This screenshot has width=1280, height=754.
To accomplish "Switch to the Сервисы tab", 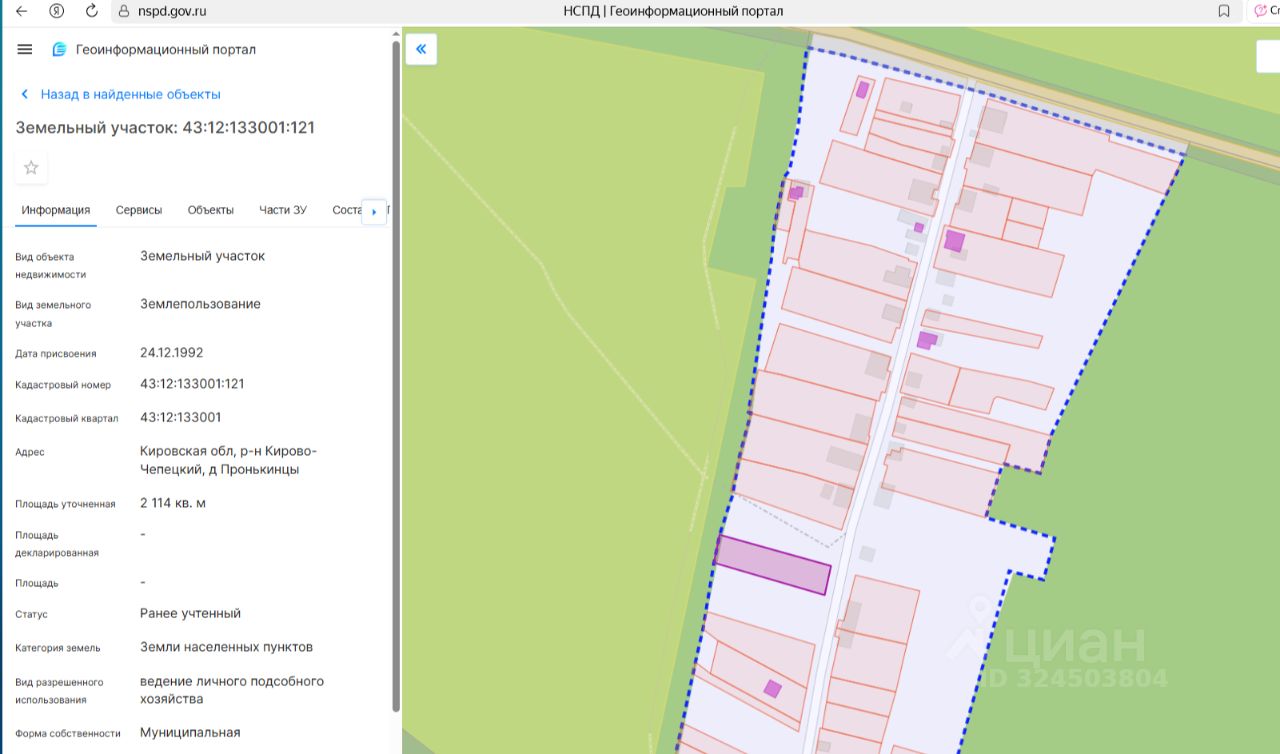I will pos(139,210).
